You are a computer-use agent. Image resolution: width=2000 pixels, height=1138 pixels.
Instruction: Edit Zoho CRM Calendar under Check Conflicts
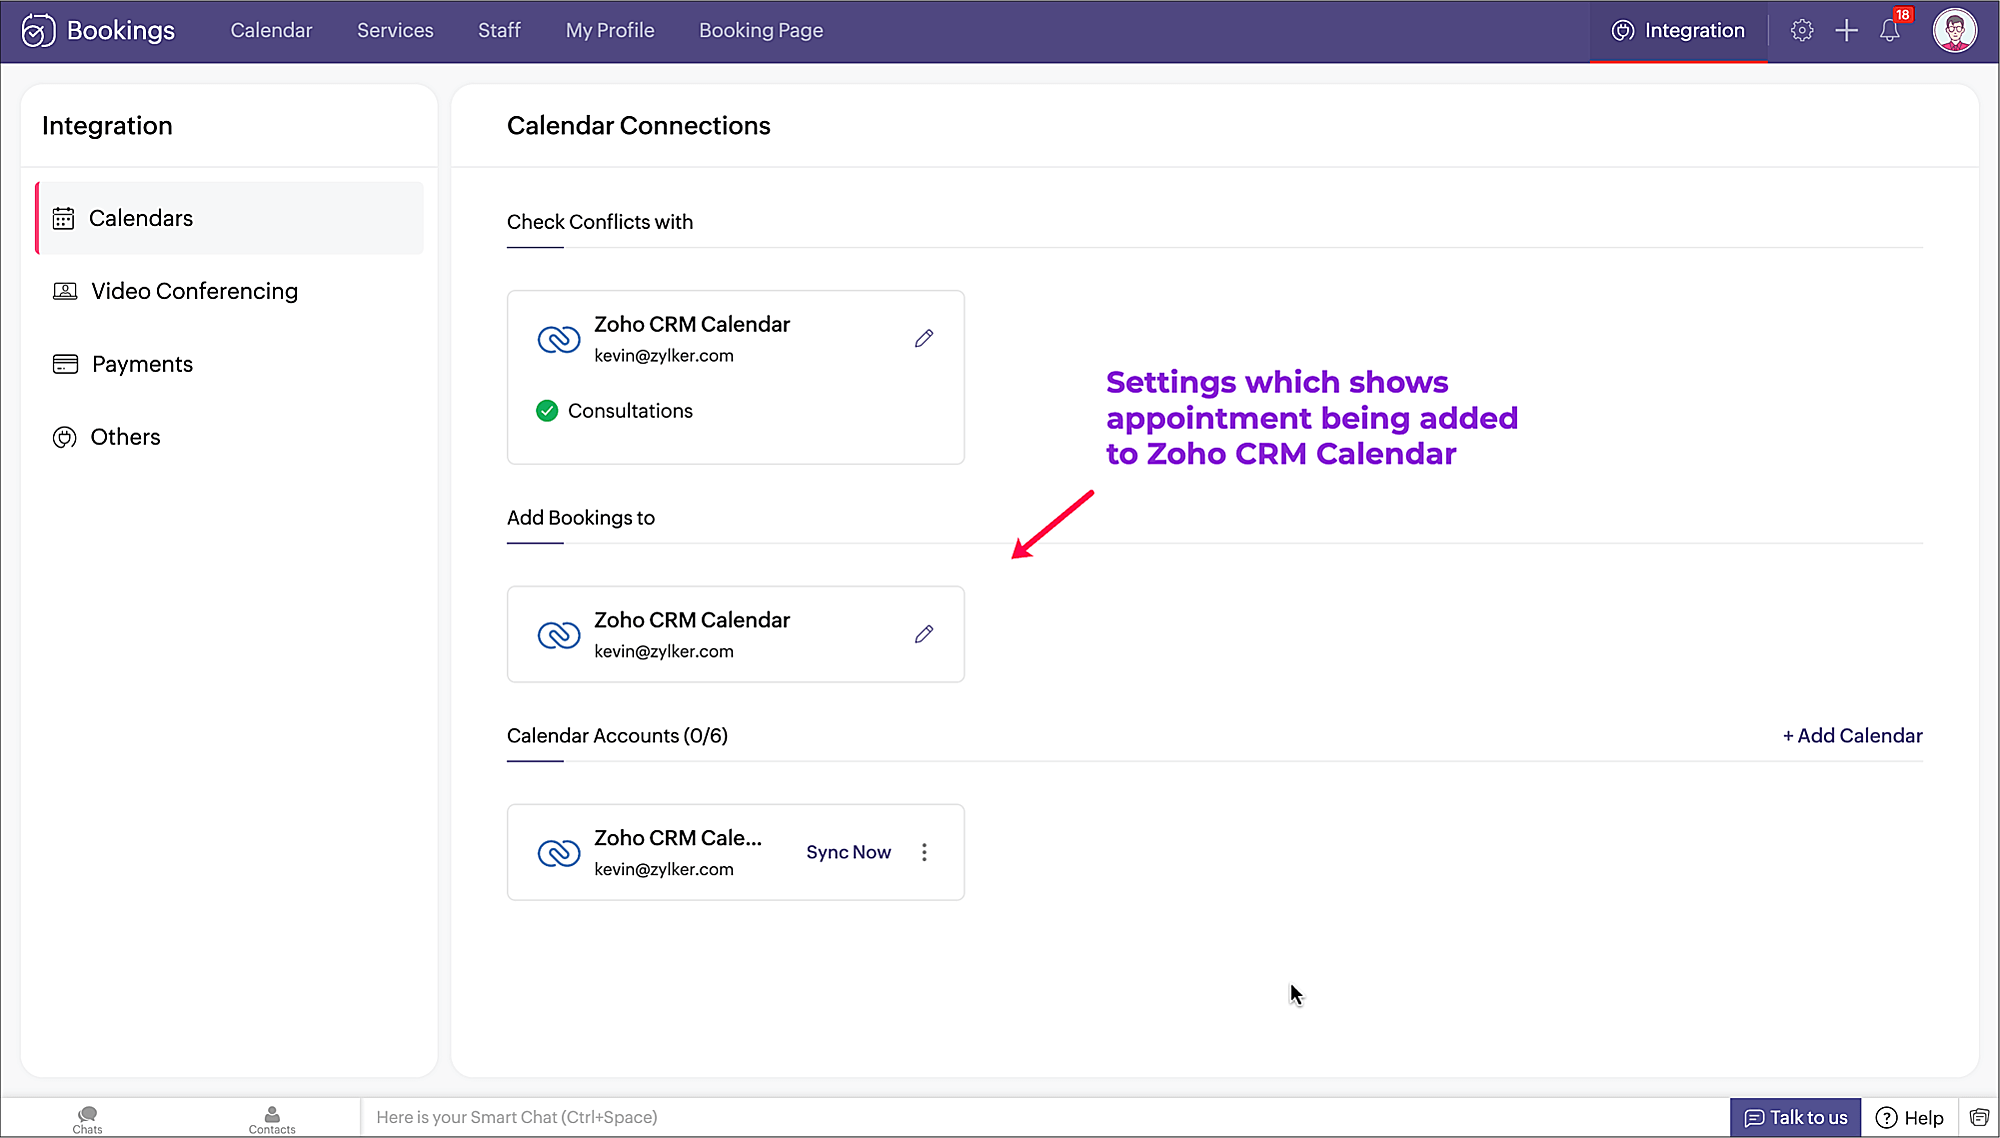[924, 339]
